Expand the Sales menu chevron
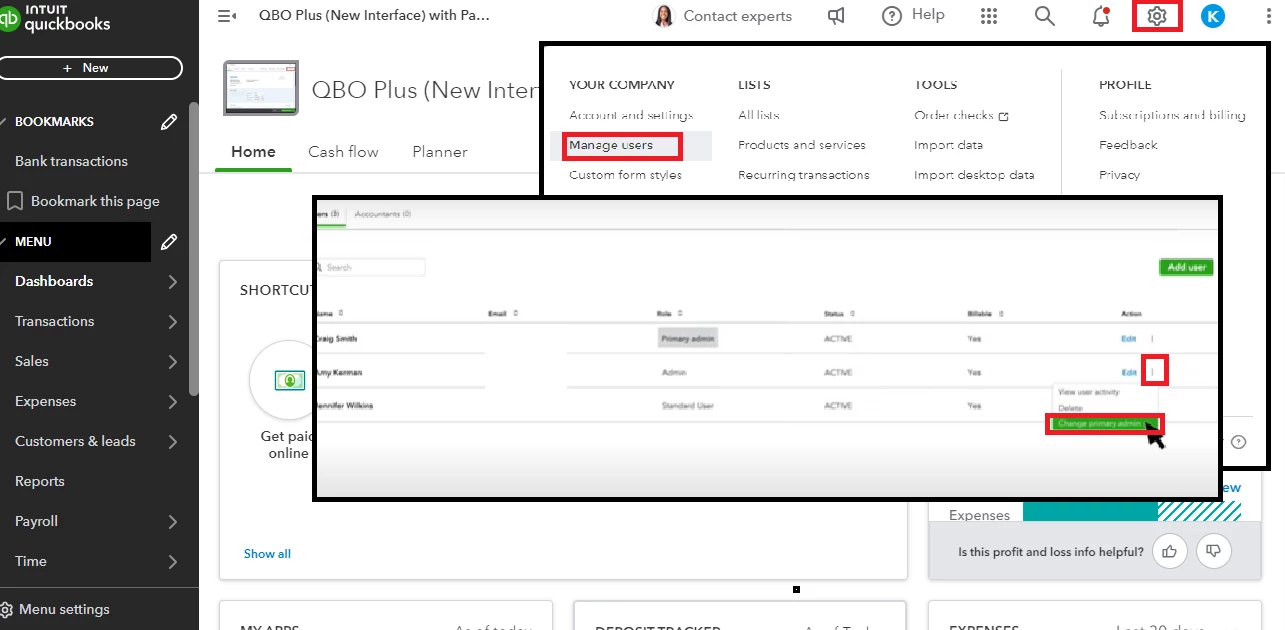Image resolution: width=1285 pixels, height=630 pixels. (173, 361)
